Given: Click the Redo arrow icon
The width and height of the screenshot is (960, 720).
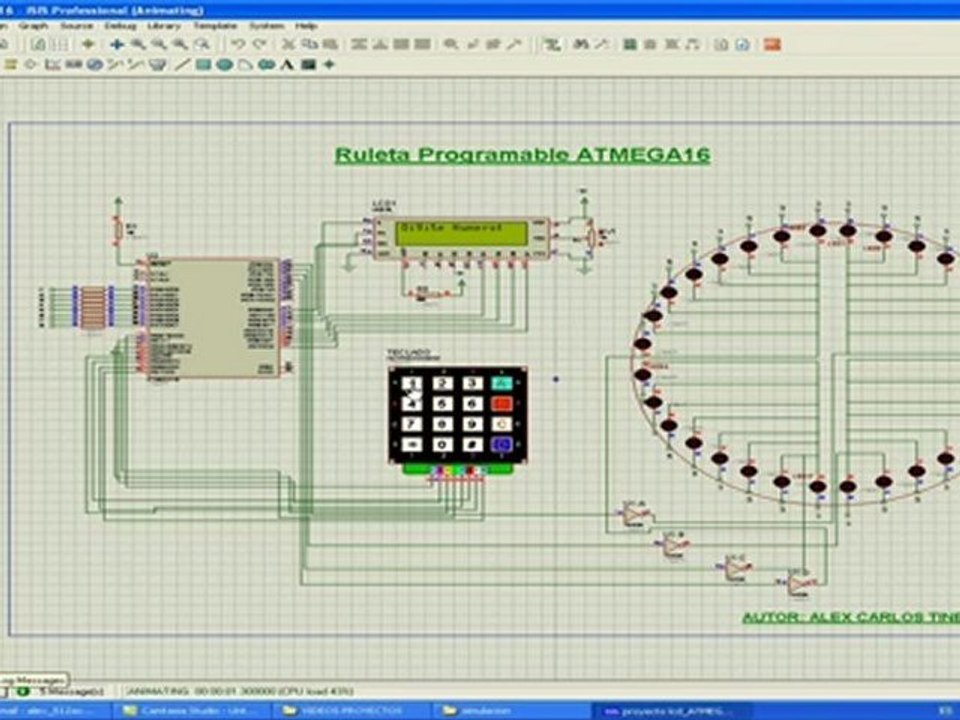Looking at the screenshot, I should (260, 44).
